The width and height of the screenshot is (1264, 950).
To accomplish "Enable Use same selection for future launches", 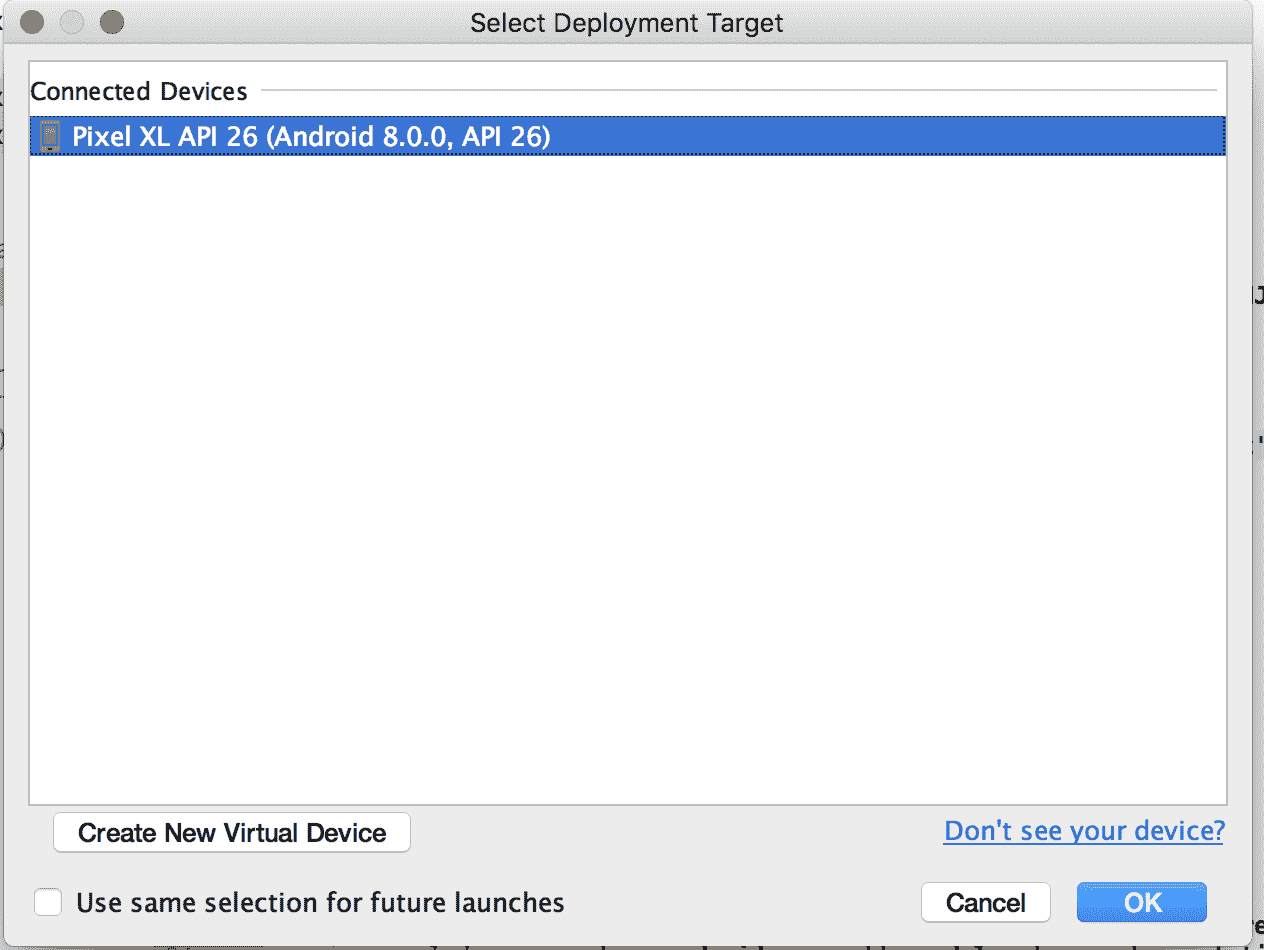I will 48,902.
